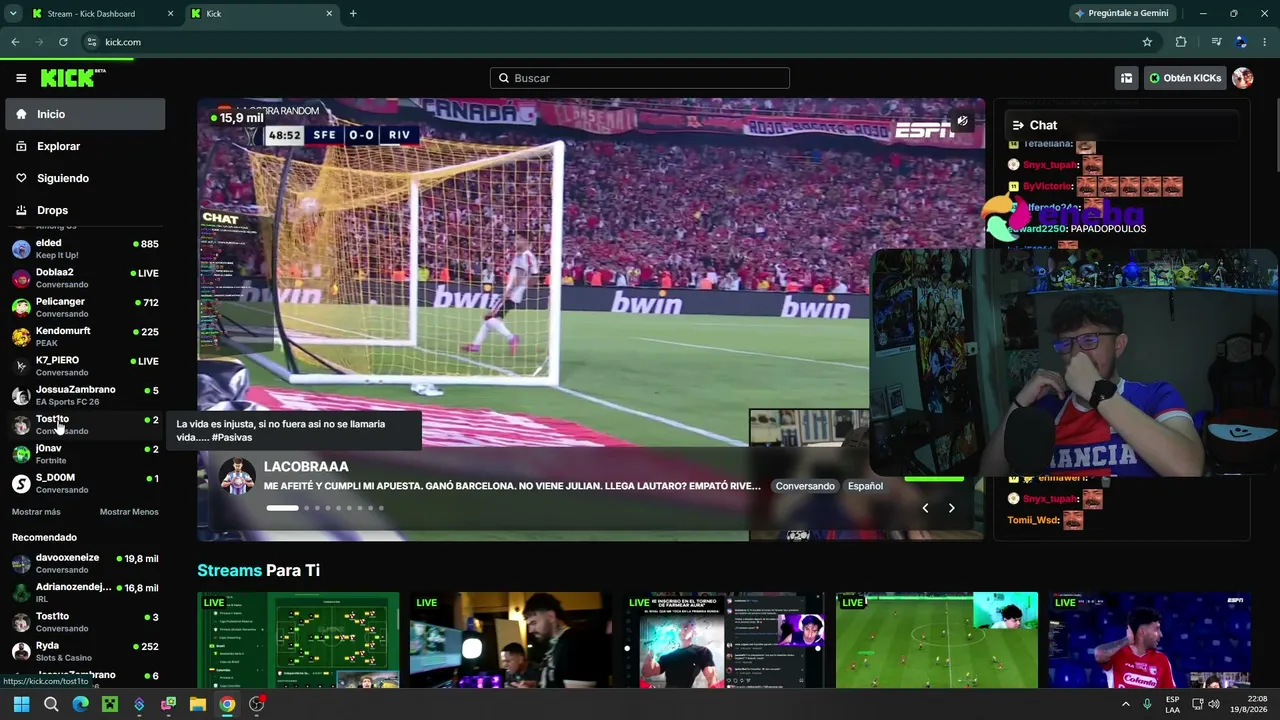
Task: Open the Chrome extensions menu
Action: (x=1181, y=42)
